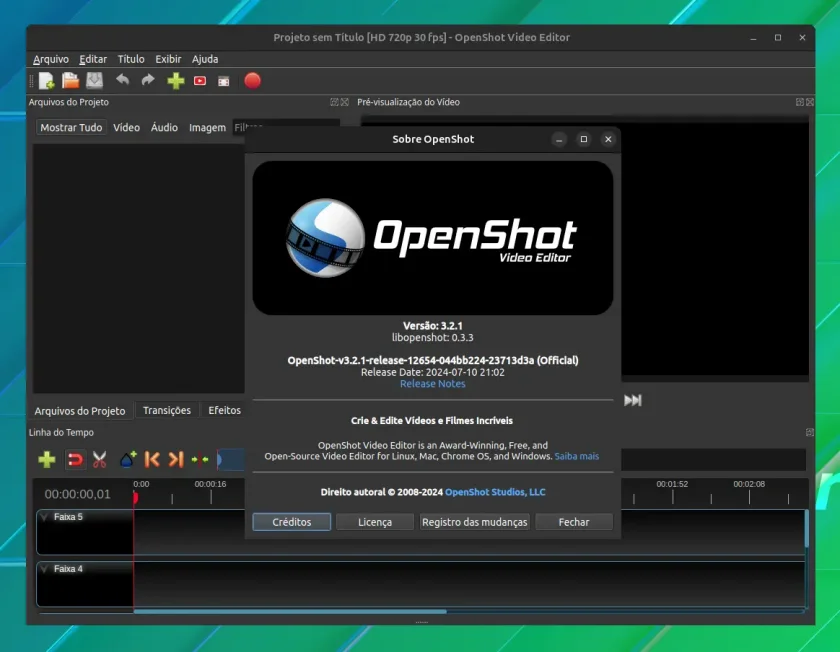Toggle the snapping magnet tool
Image resolution: width=840 pixels, height=652 pixels.
75,459
